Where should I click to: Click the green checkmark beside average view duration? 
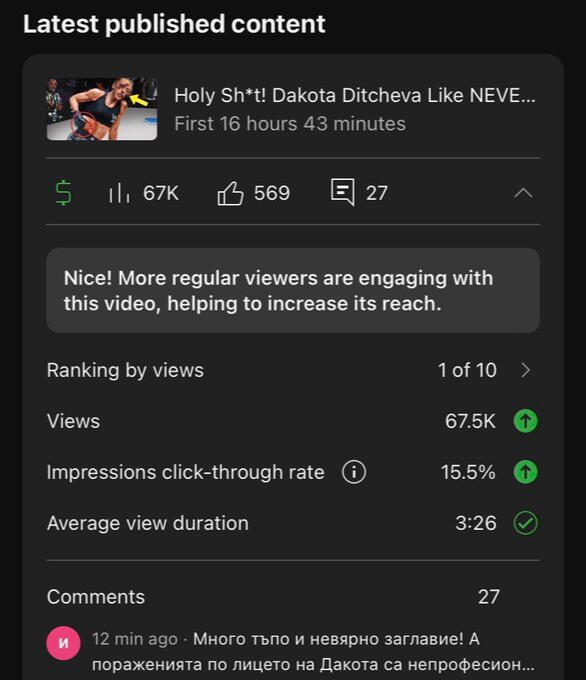[526, 523]
